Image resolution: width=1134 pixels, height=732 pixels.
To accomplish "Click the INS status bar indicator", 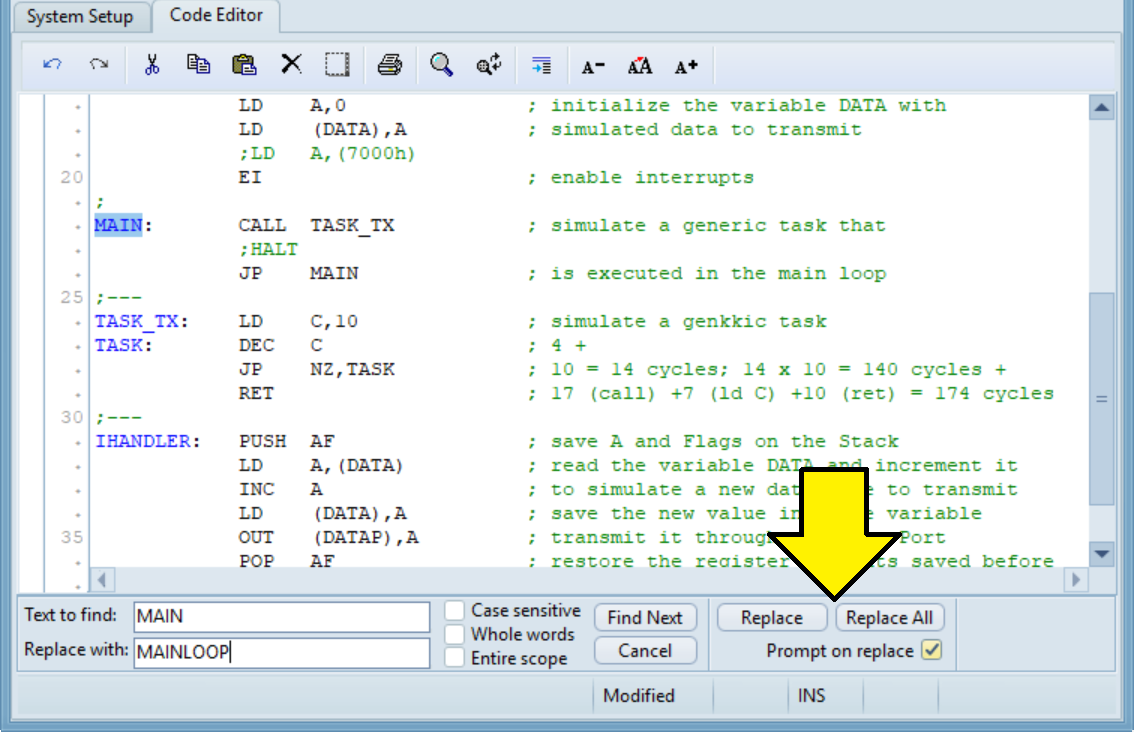I will 811,696.
